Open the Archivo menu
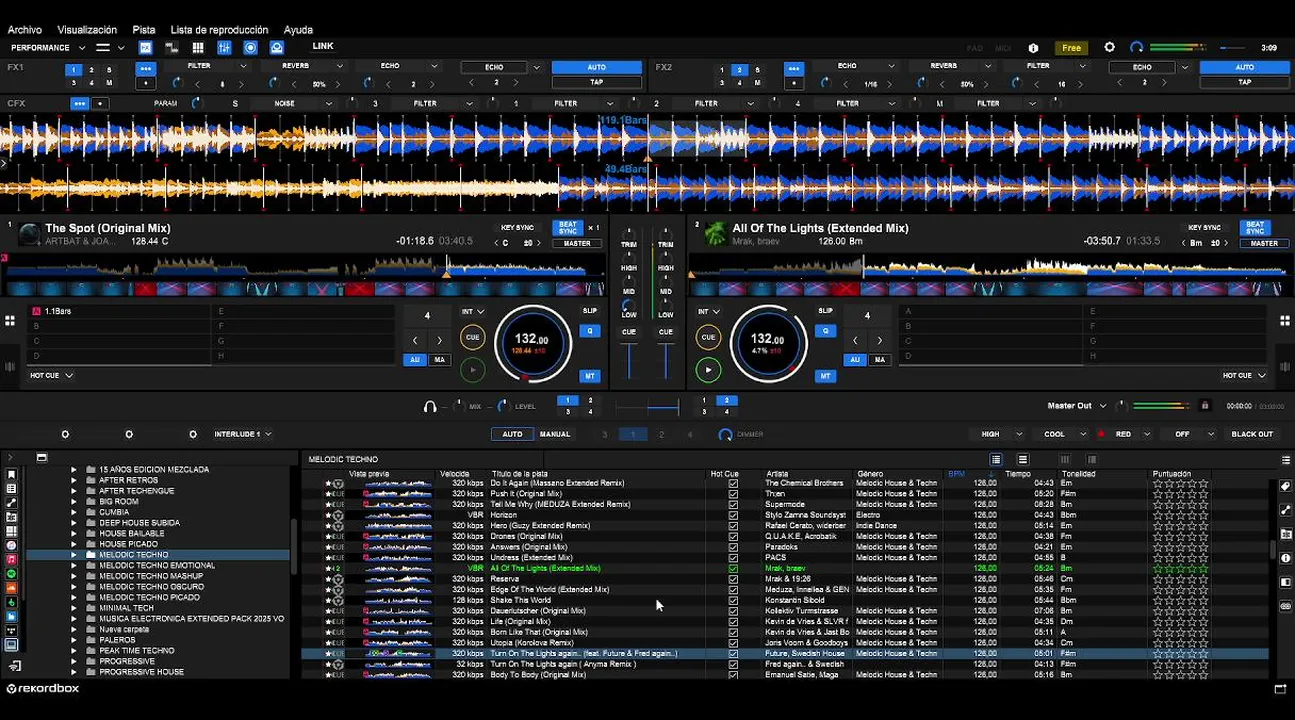The height and width of the screenshot is (720, 1295). click(x=25, y=30)
